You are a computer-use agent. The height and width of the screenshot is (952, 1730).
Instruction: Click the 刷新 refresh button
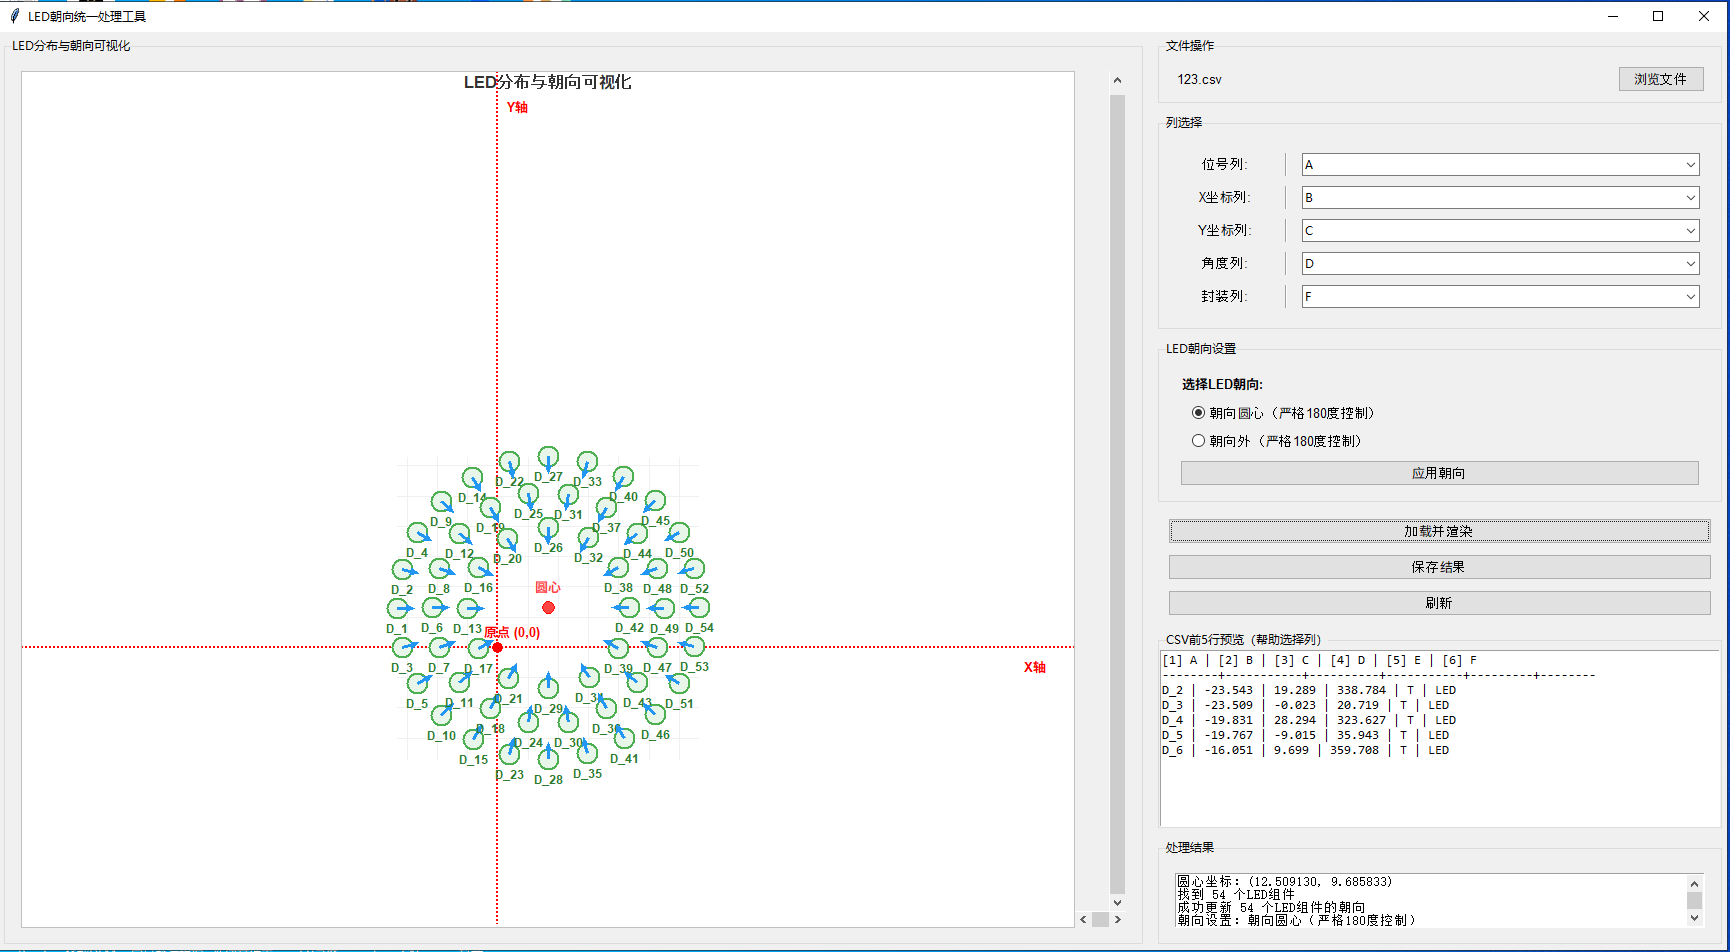tap(1439, 603)
